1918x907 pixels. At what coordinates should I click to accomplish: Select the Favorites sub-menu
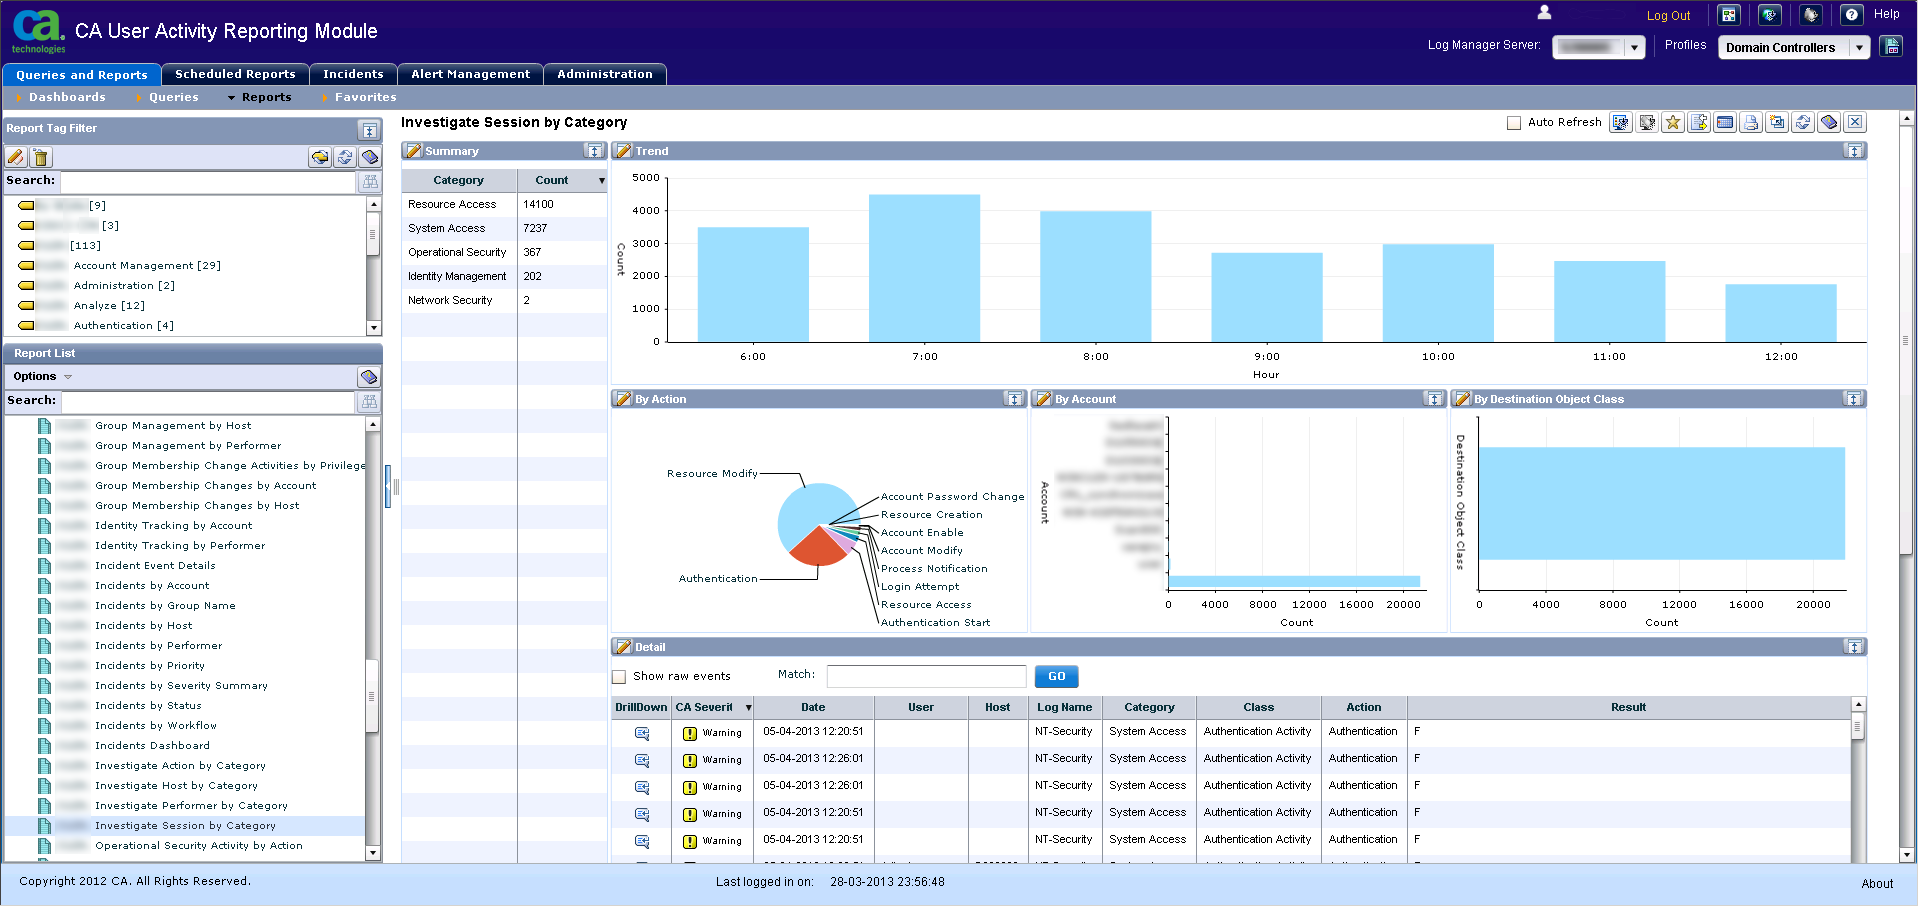366,97
